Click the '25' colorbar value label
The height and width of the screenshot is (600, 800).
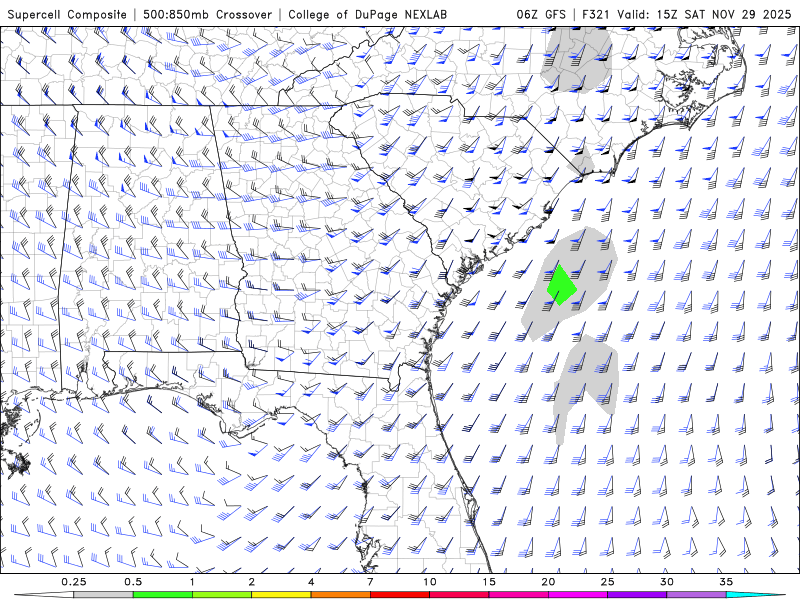pyautogui.click(x=607, y=582)
